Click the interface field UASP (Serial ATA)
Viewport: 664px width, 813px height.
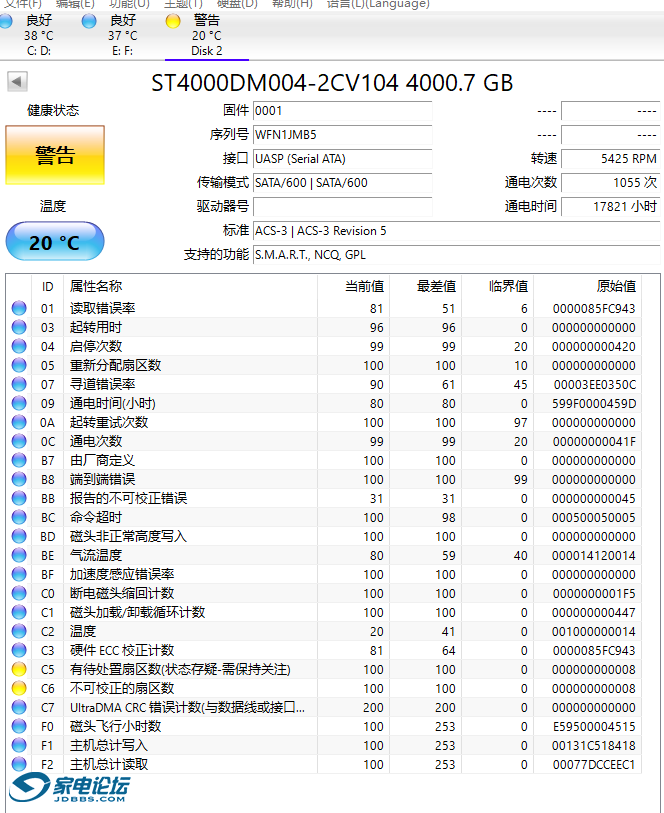(343, 159)
